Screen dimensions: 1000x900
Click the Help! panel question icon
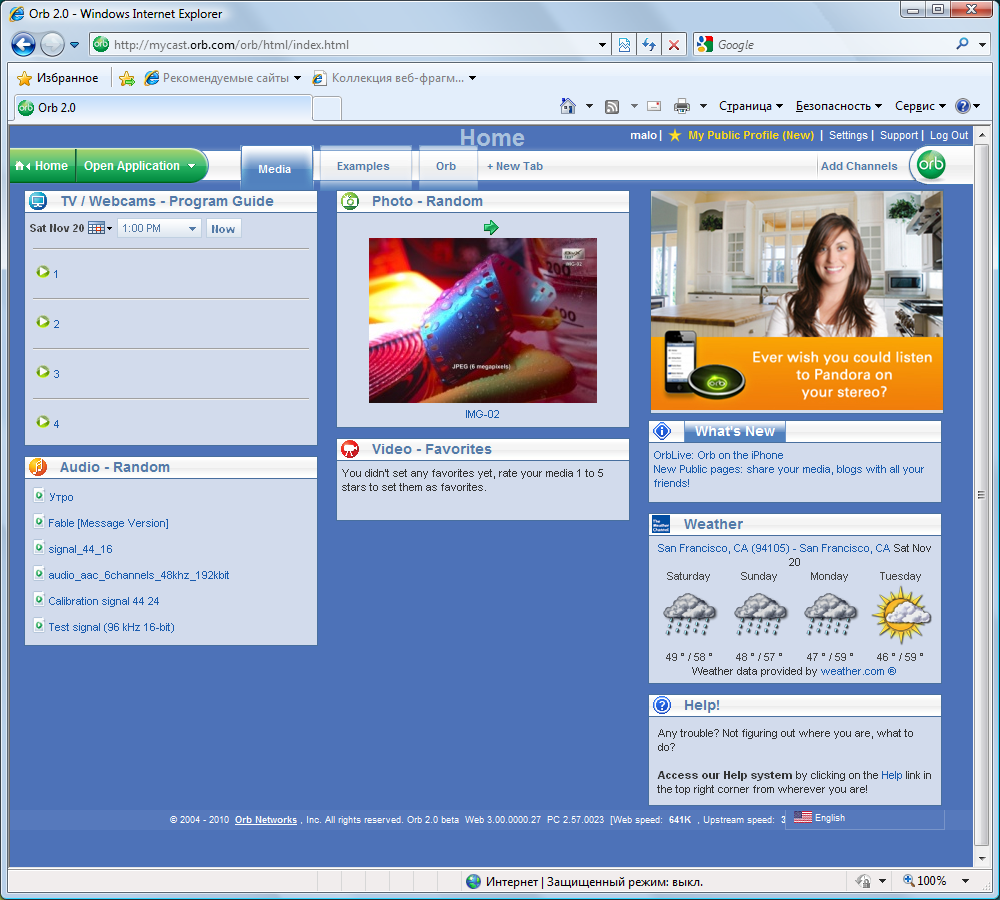[663, 705]
